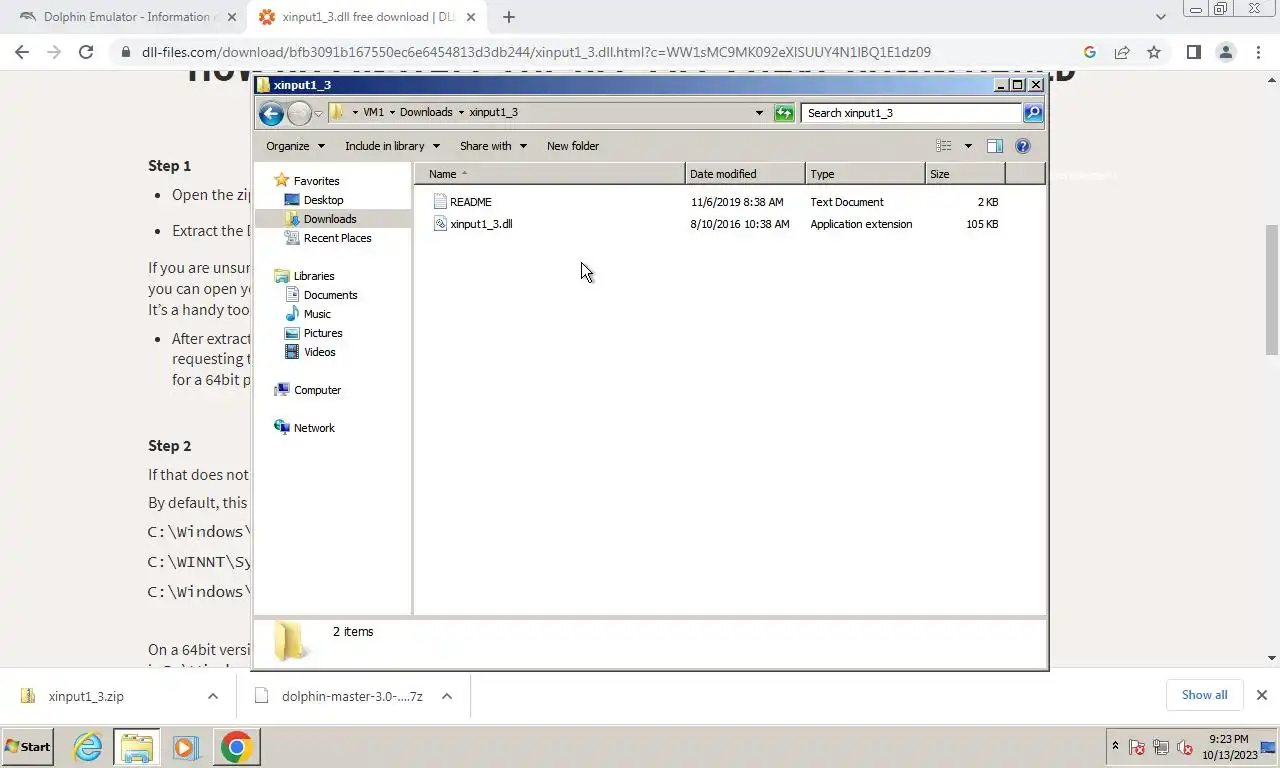Image resolution: width=1280 pixels, height=768 pixels.
Task: Show all downloads
Action: coord(1204,695)
